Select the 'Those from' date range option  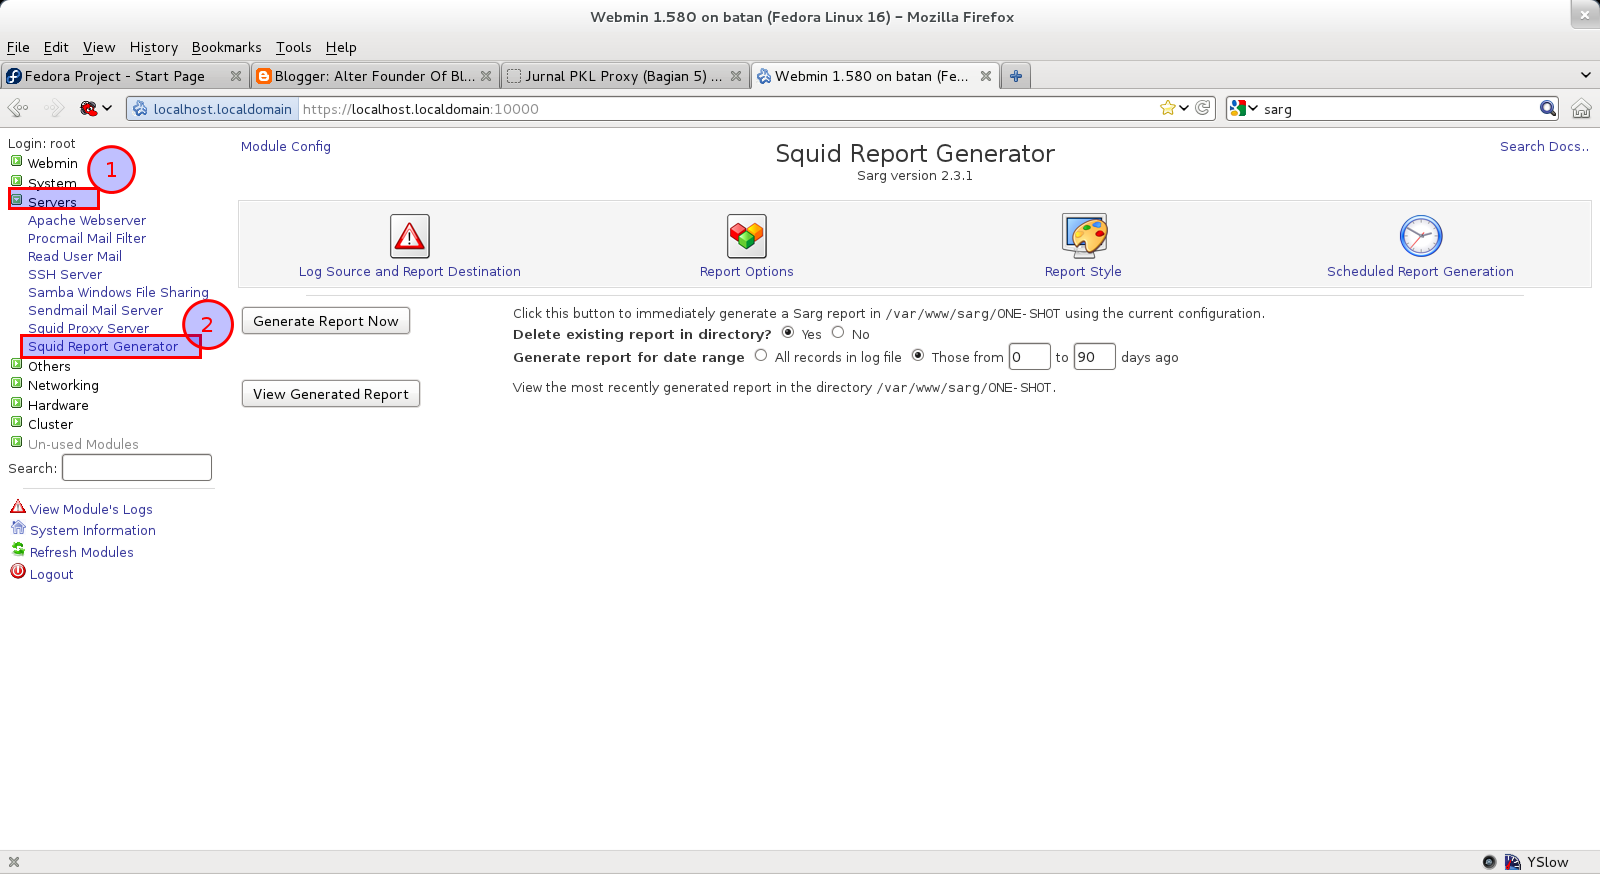pos(918,355)
